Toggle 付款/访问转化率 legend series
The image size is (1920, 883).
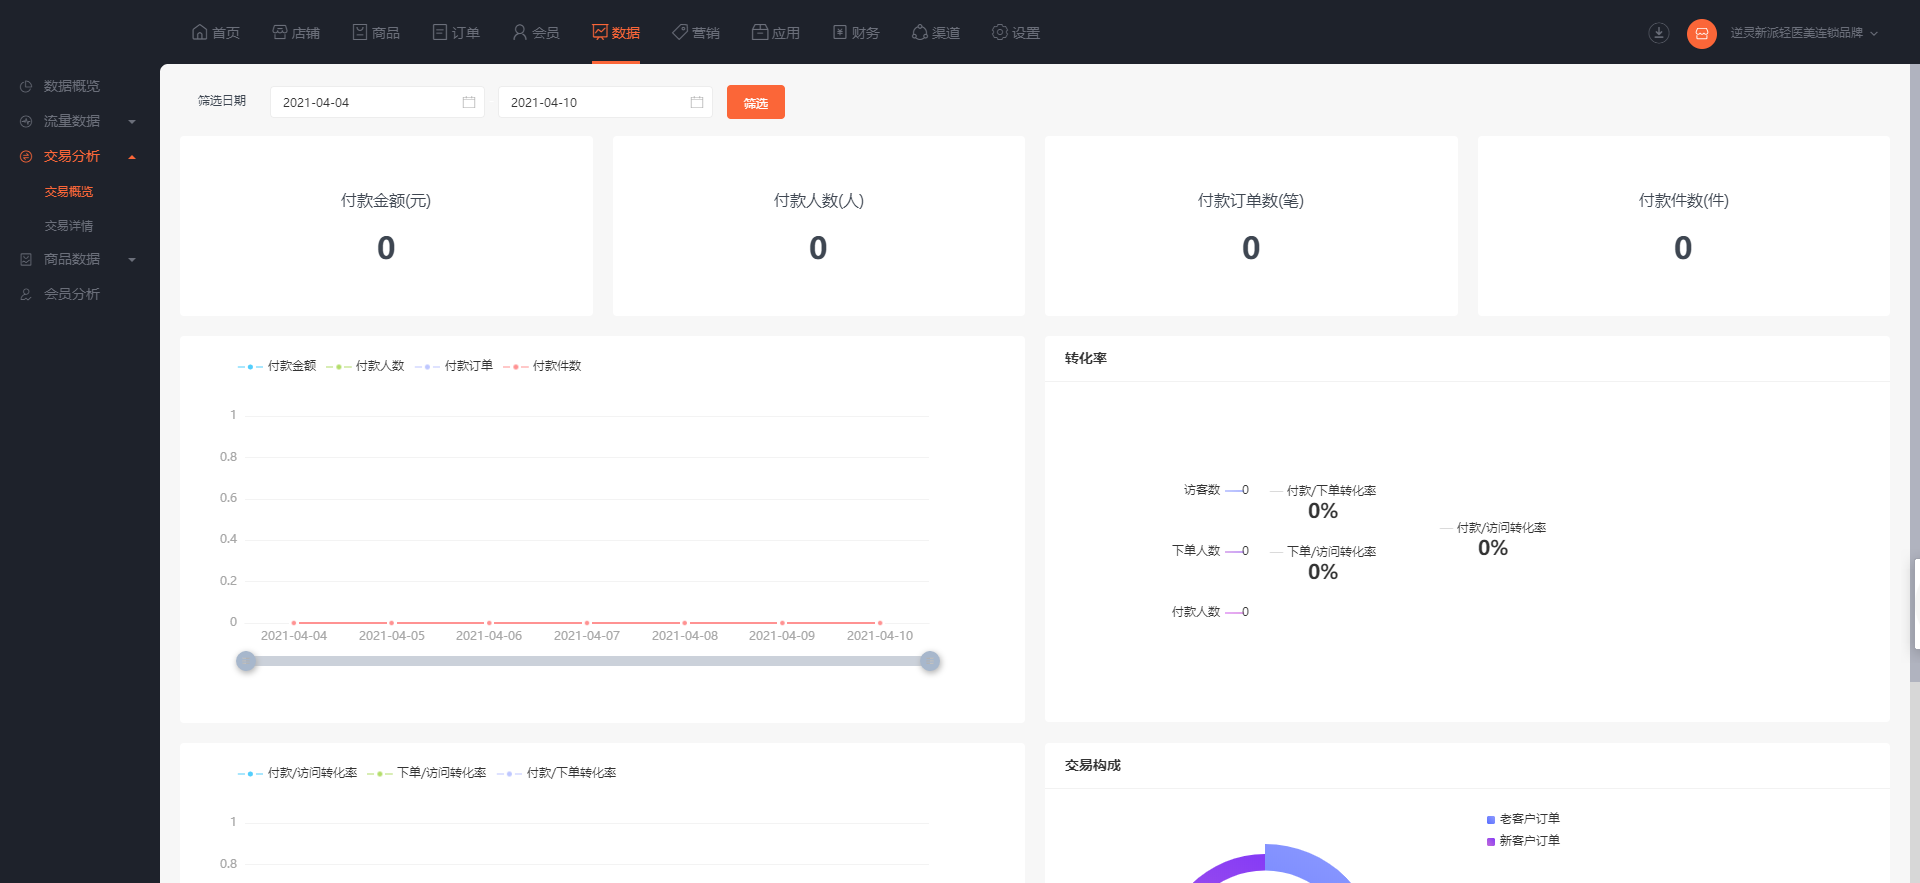pos(297,773)
